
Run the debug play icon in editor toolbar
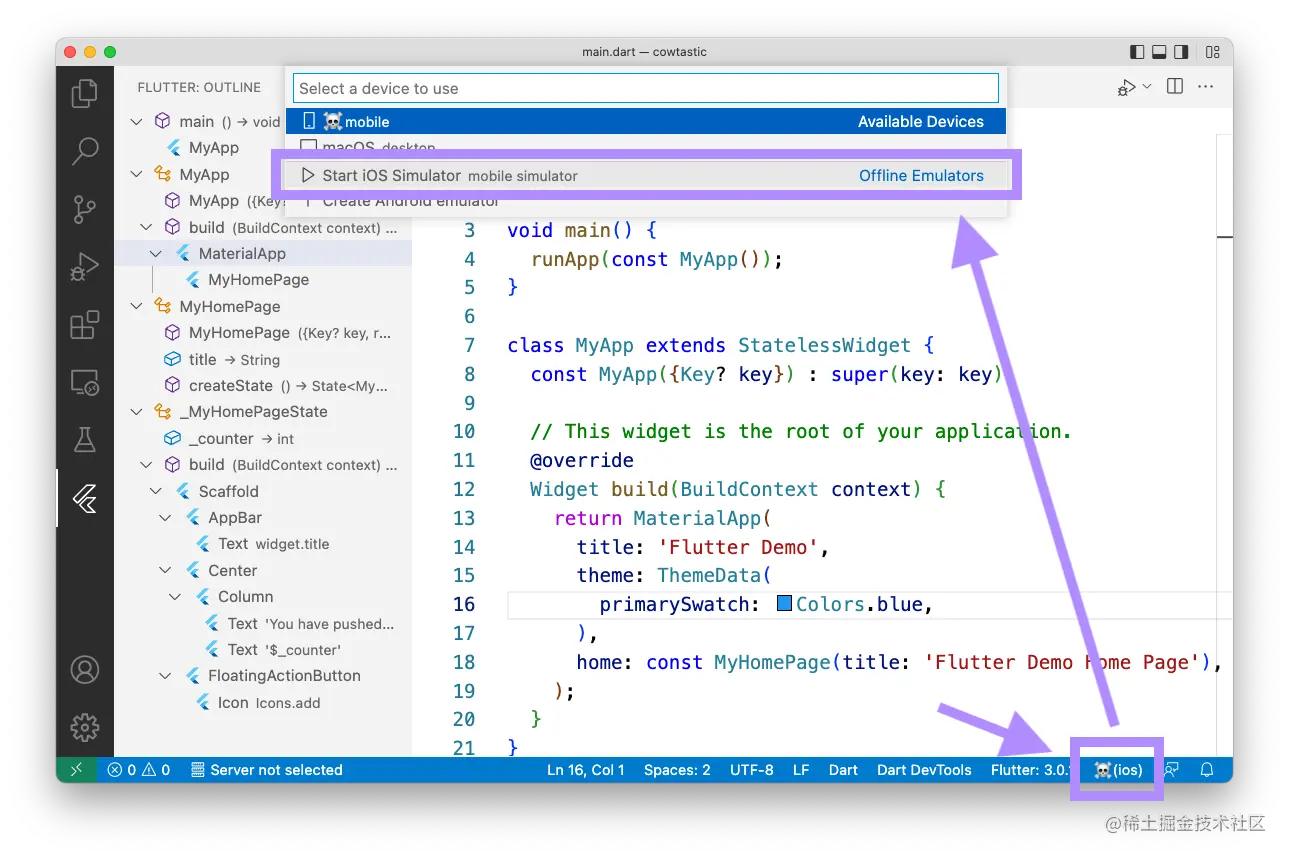point(1127,87)
